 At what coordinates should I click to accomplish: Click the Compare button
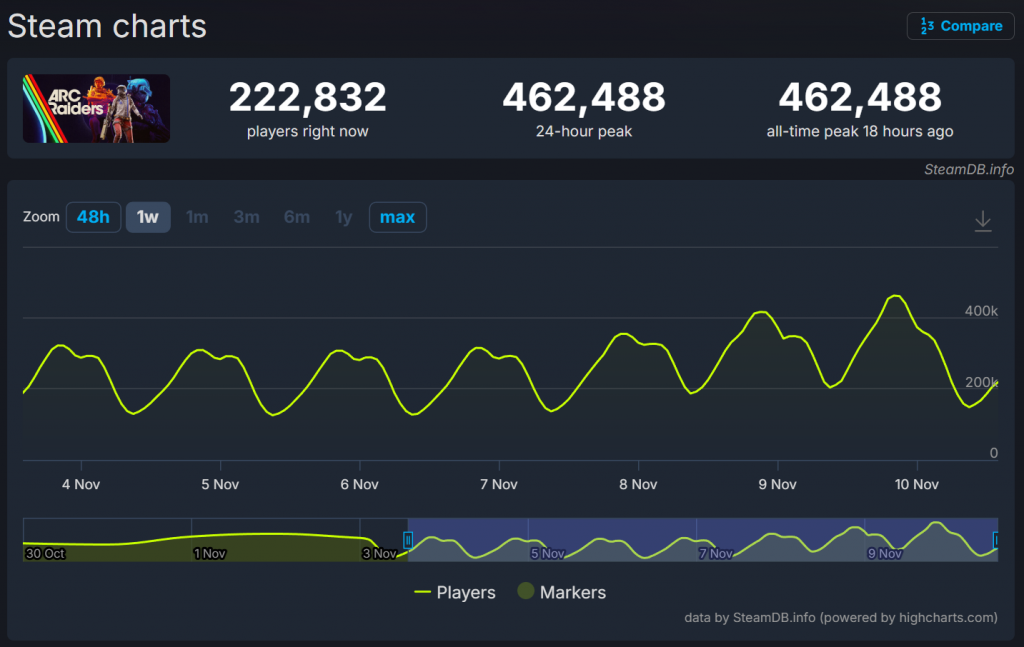(x=960, y=26)
